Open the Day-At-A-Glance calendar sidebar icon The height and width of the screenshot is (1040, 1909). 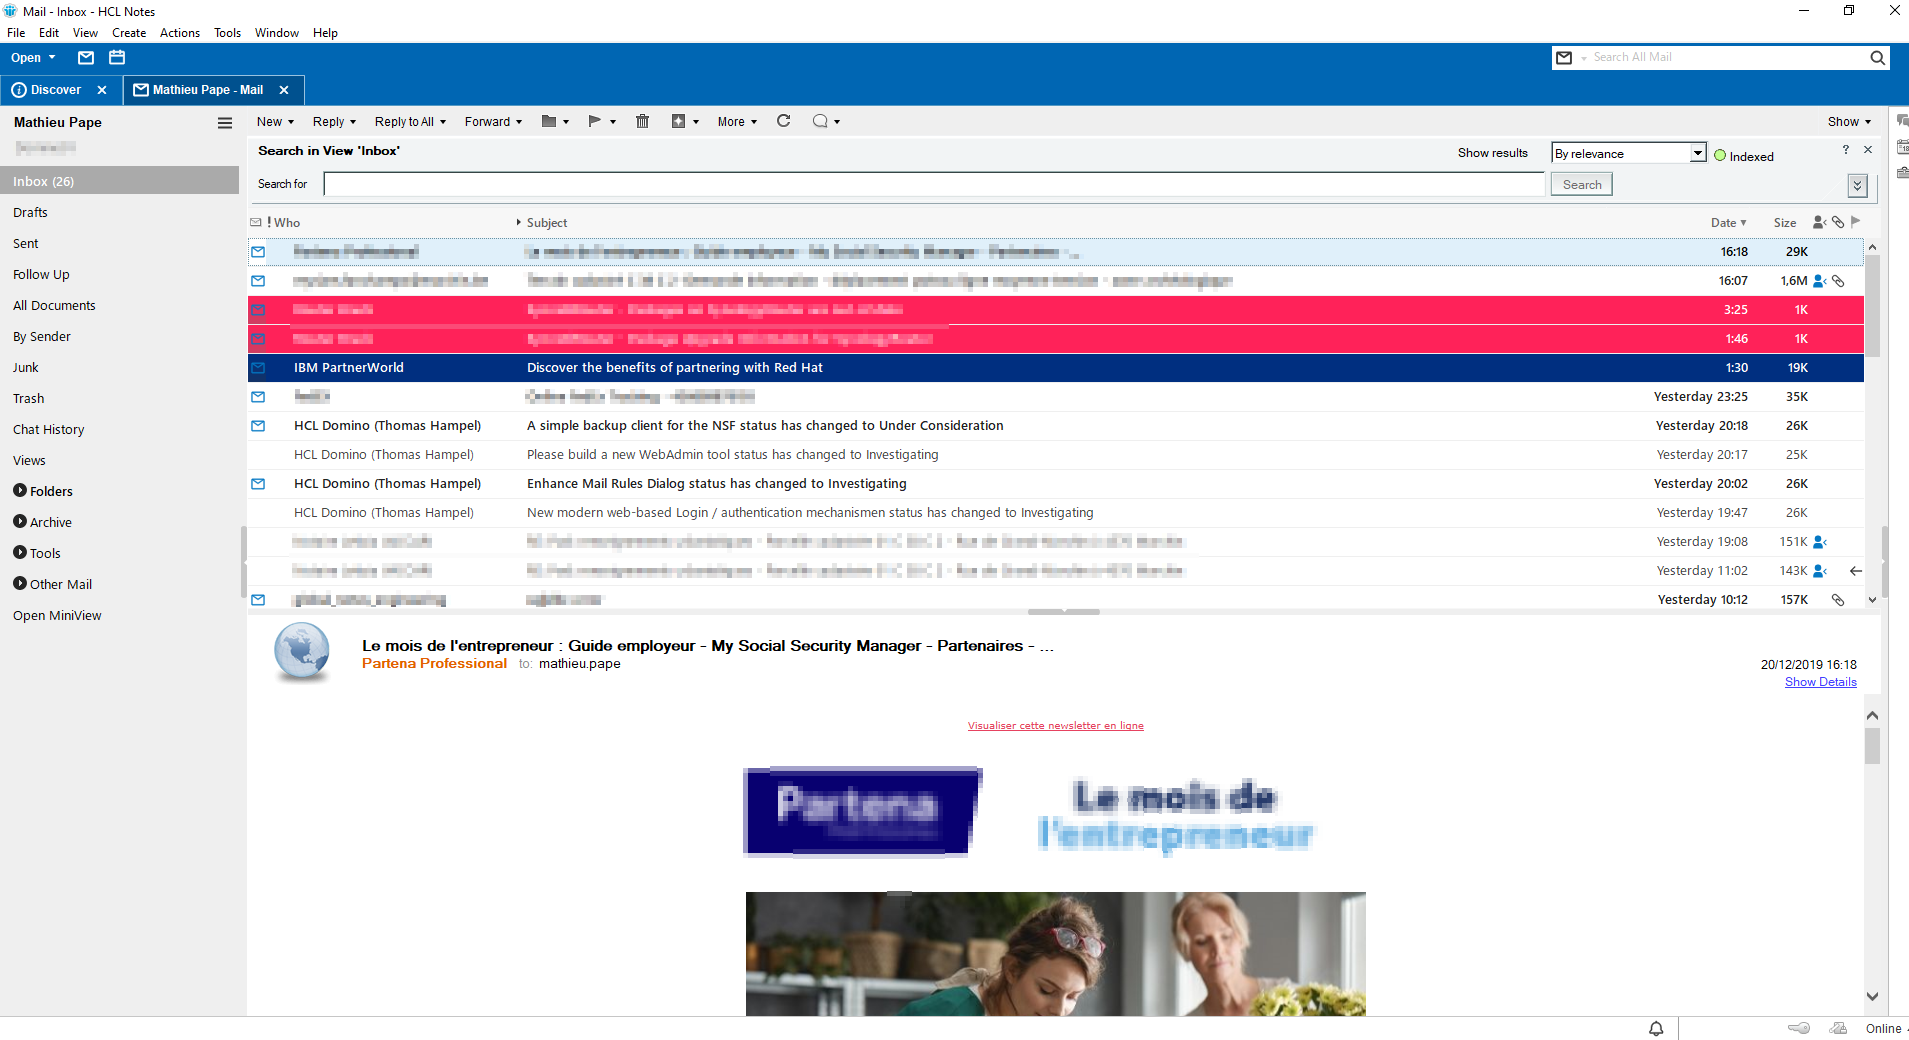(x=1902, y=147)
